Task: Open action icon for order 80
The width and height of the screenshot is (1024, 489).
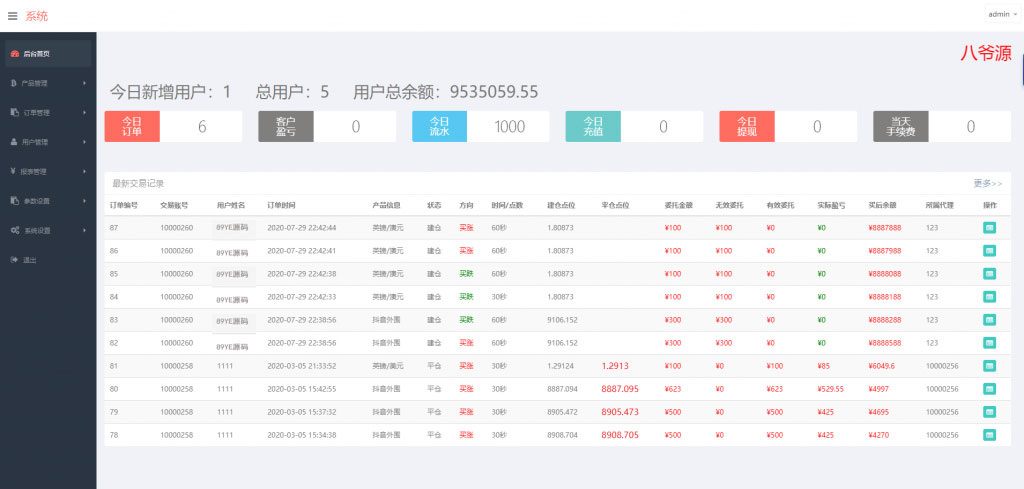Action: (x=989, y=389)
